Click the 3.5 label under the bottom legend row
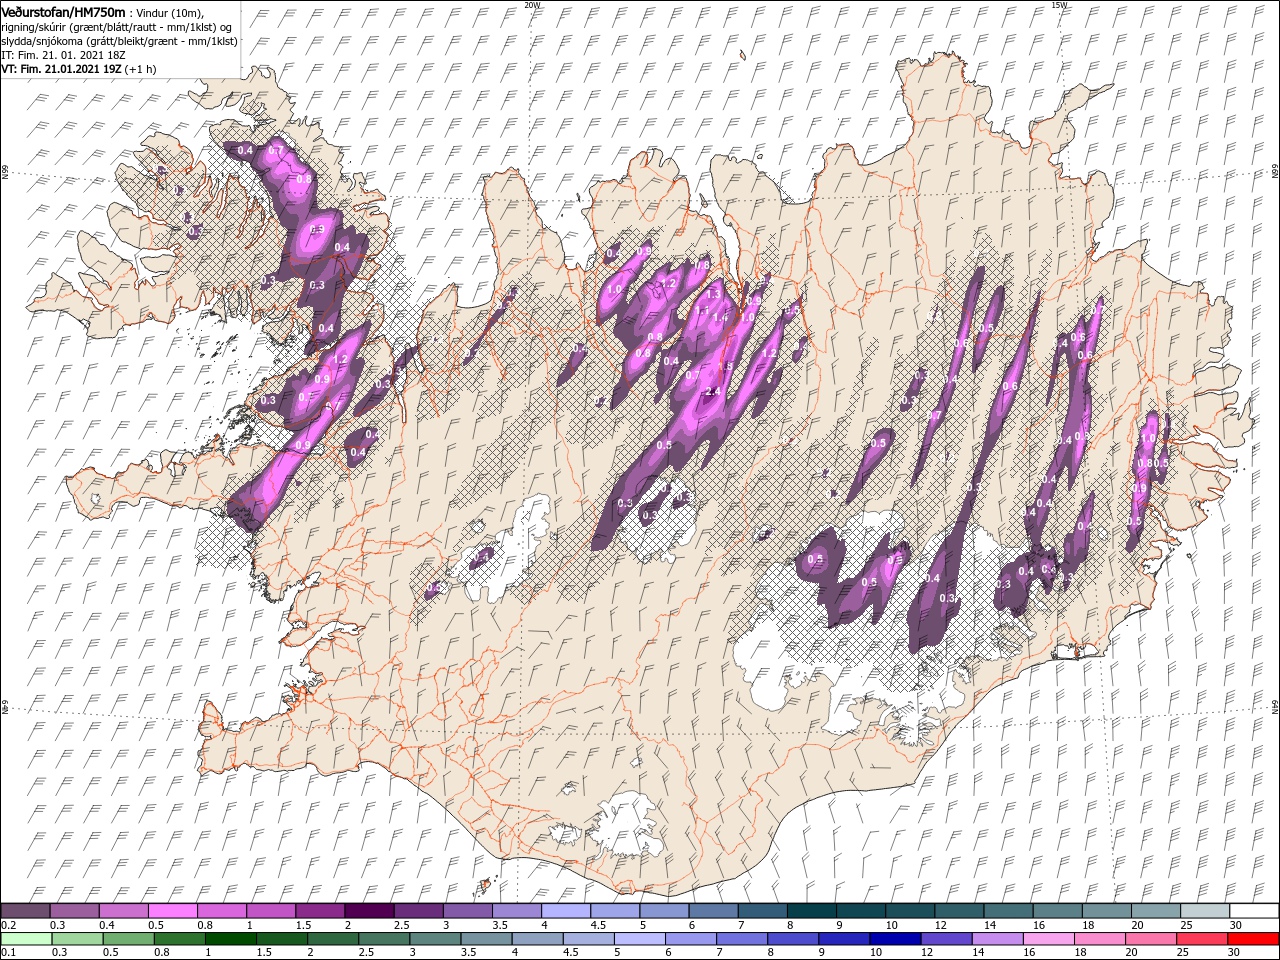The width and height of the screenshot is (1280, 960). 468,953
